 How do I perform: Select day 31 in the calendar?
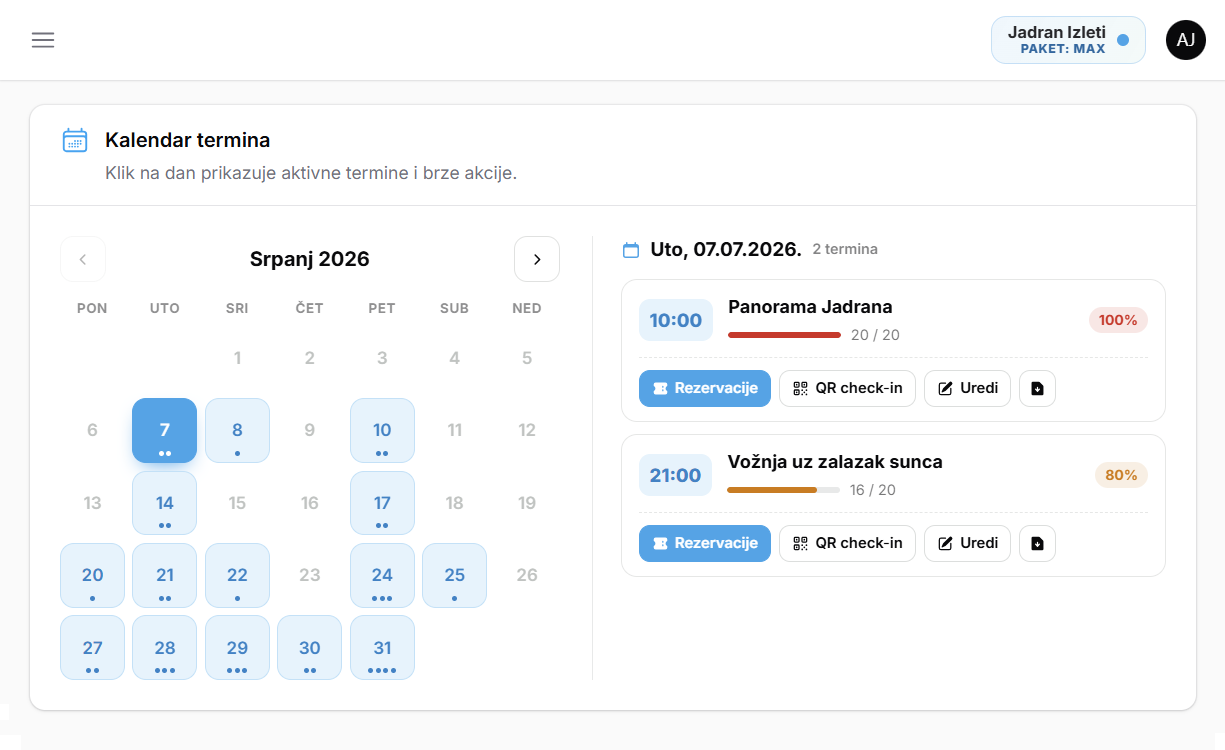[382, 648]
